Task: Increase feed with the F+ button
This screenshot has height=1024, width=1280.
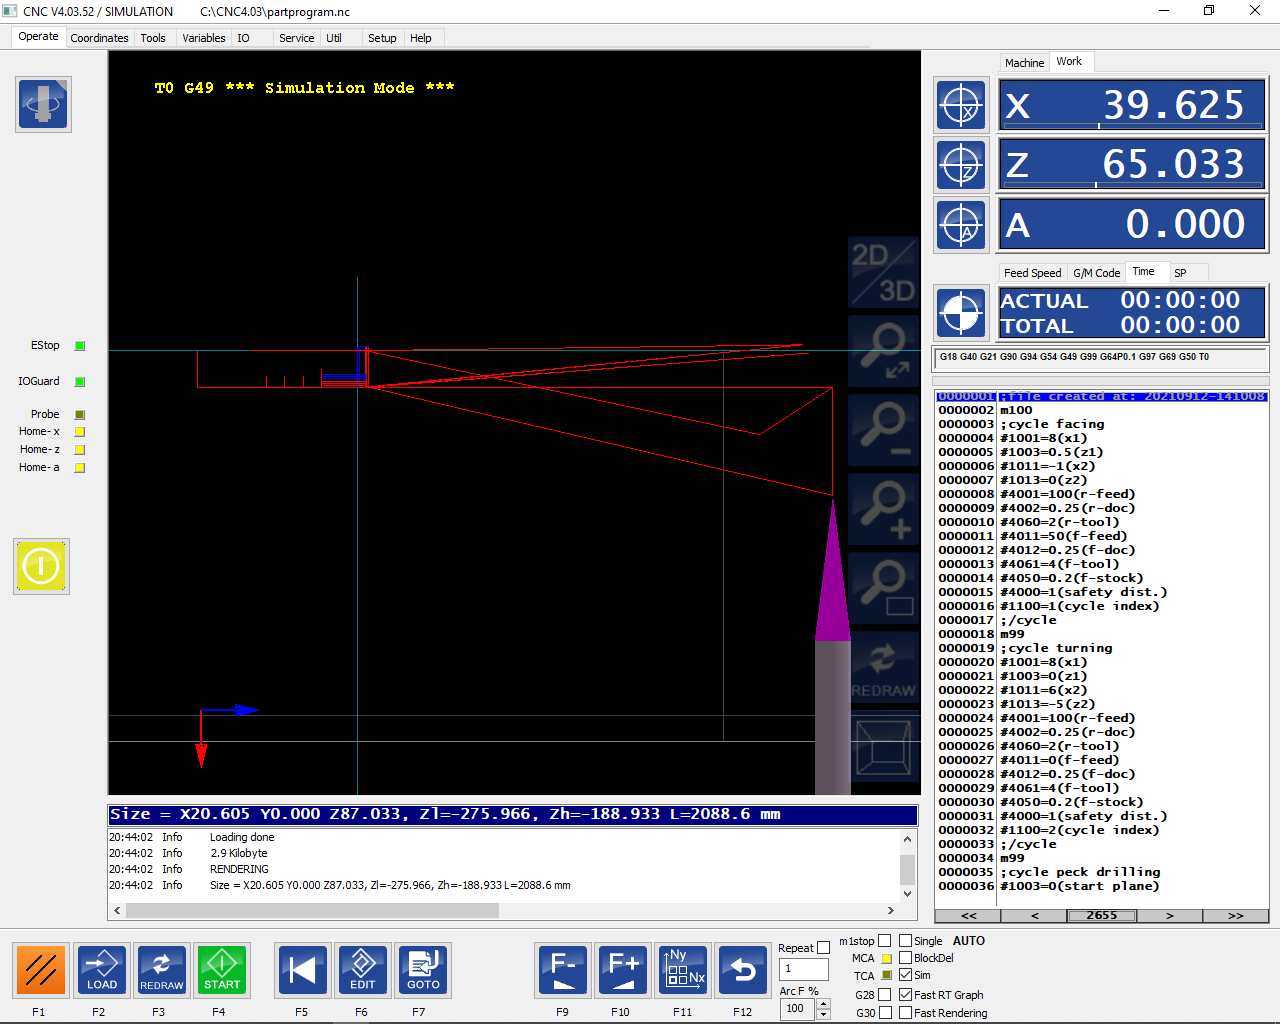Action: 623,970
